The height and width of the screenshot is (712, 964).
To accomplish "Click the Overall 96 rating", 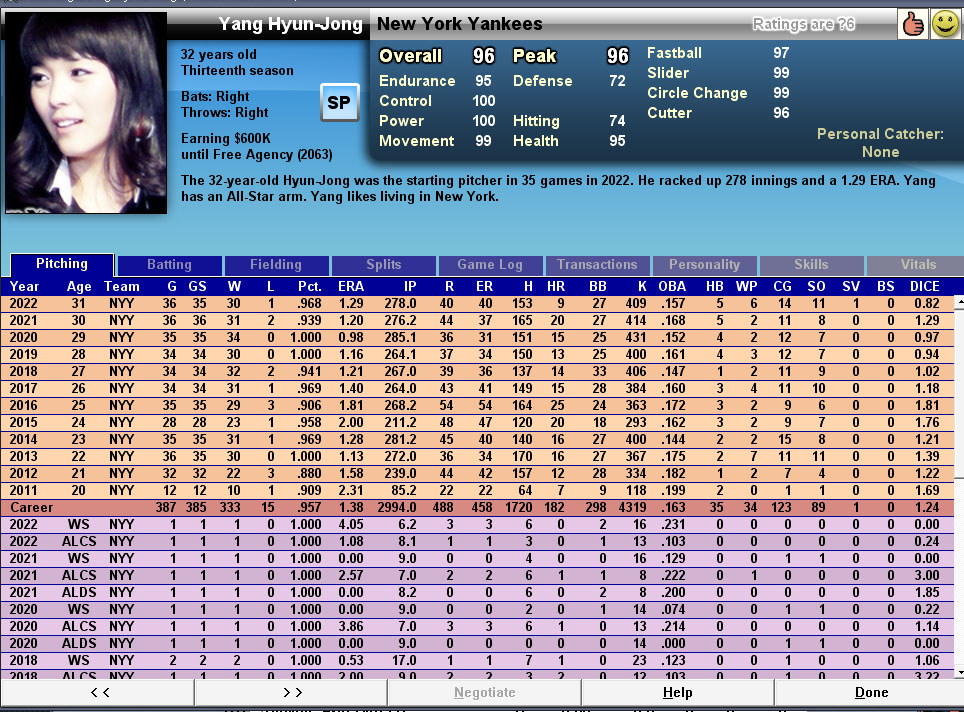I will pos(437,56).
